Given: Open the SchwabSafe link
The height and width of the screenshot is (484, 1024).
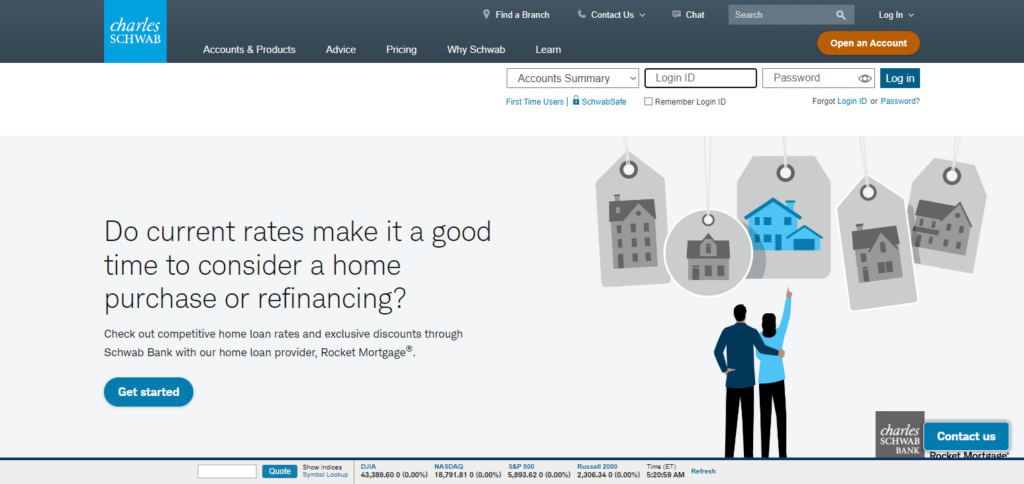Looking at the screenshot, I should [603, 102].
